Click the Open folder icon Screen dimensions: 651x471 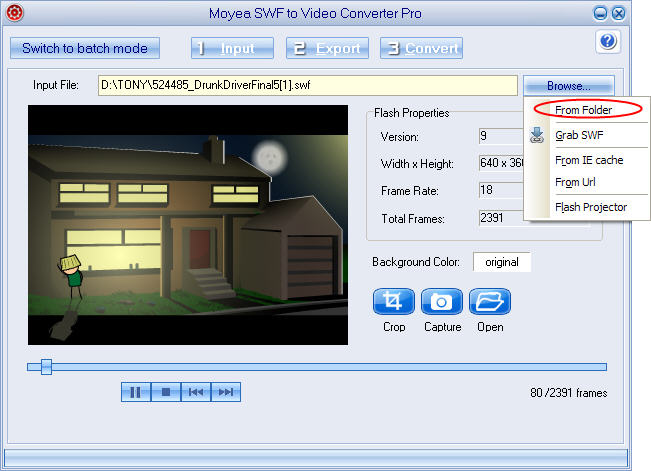tap(490, 302)
